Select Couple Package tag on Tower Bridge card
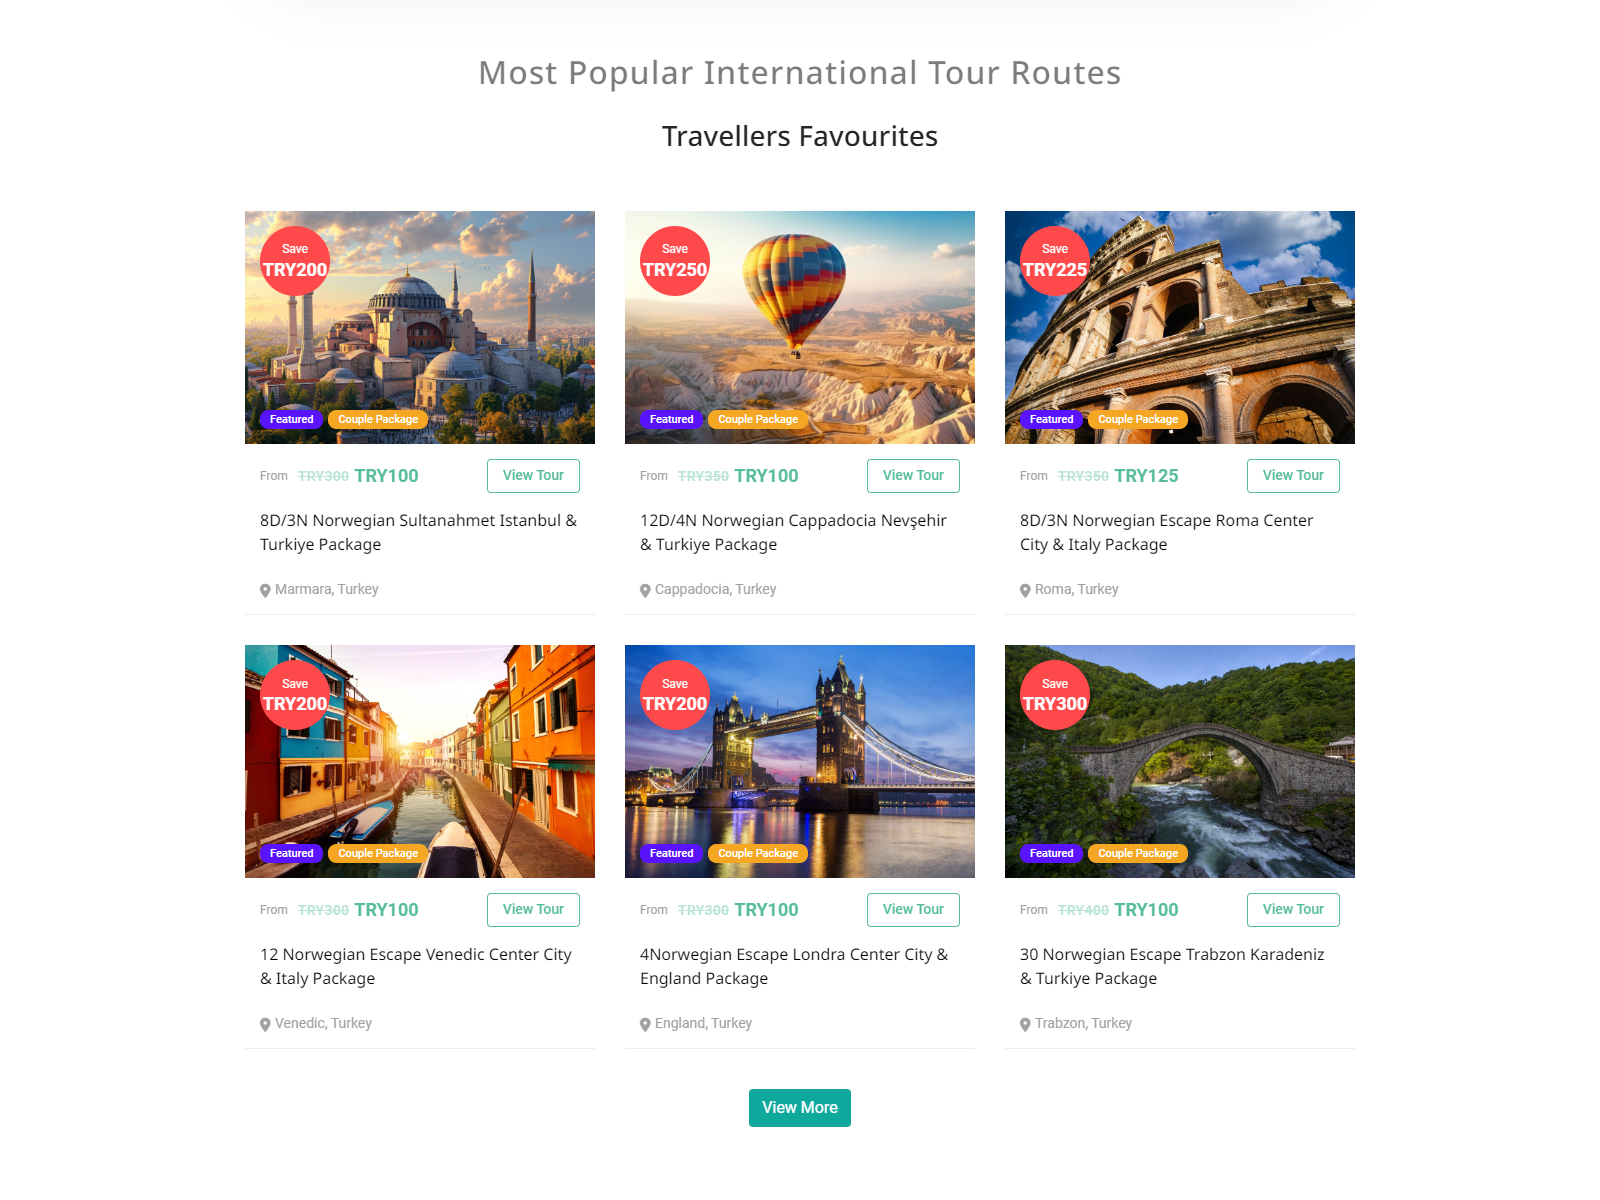Viewport: 1600px width, 1200px height. (x=758, y=853)
